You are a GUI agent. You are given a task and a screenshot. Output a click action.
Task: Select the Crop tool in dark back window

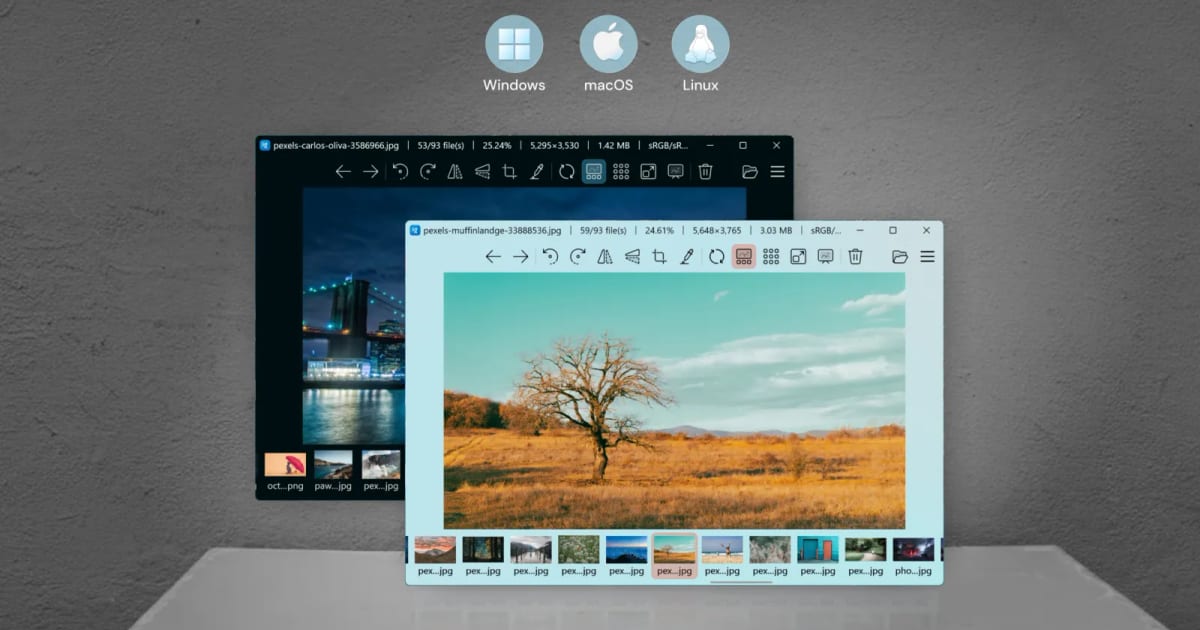(509, 172)
